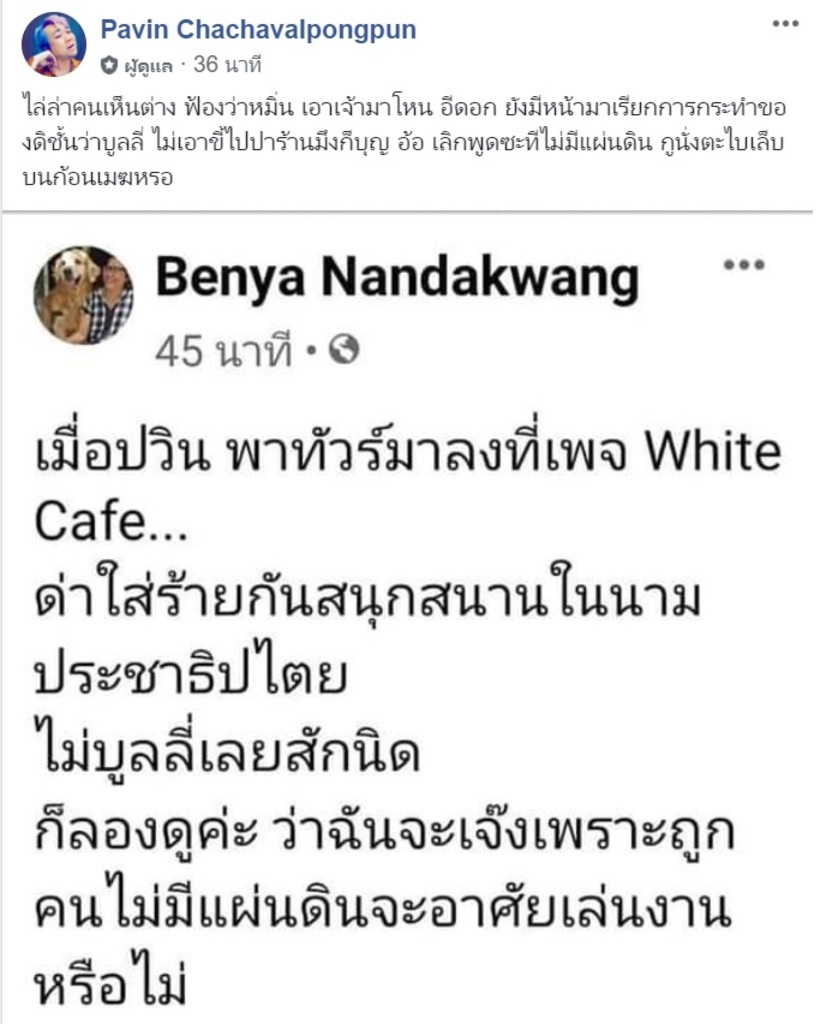Click Pavin's caption text starting with ไล่ล่าคนเห็นต่าง
Viewport: 826px width, 1024px height.
tap(404, 143)
